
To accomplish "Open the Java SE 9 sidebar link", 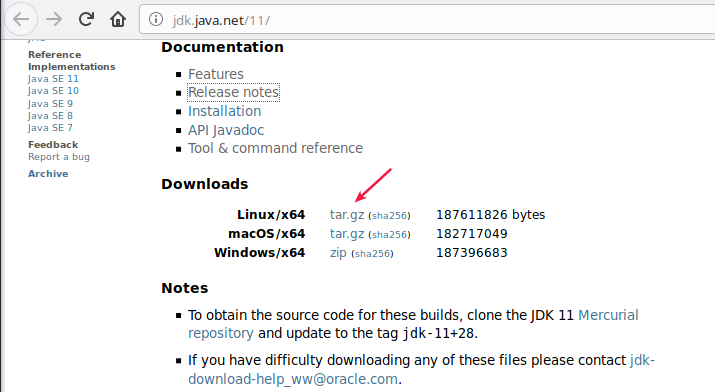I will [x=50, y=103].
